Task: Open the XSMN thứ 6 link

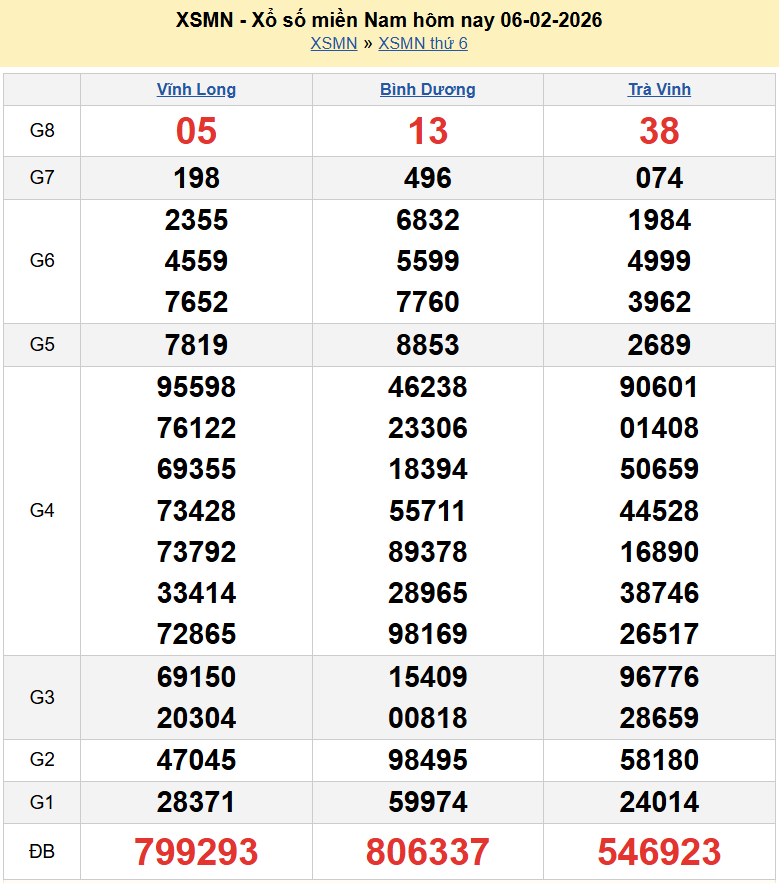Action: point(423,43)
